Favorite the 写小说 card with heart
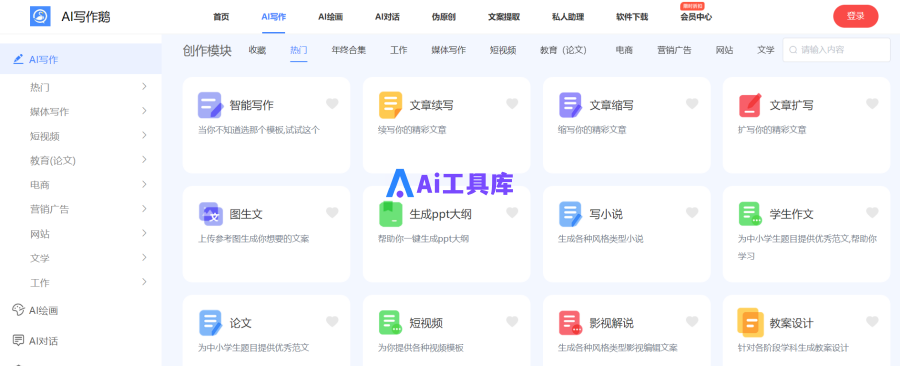This screenshot has width=900, height=366. click(x=692, y=213)
